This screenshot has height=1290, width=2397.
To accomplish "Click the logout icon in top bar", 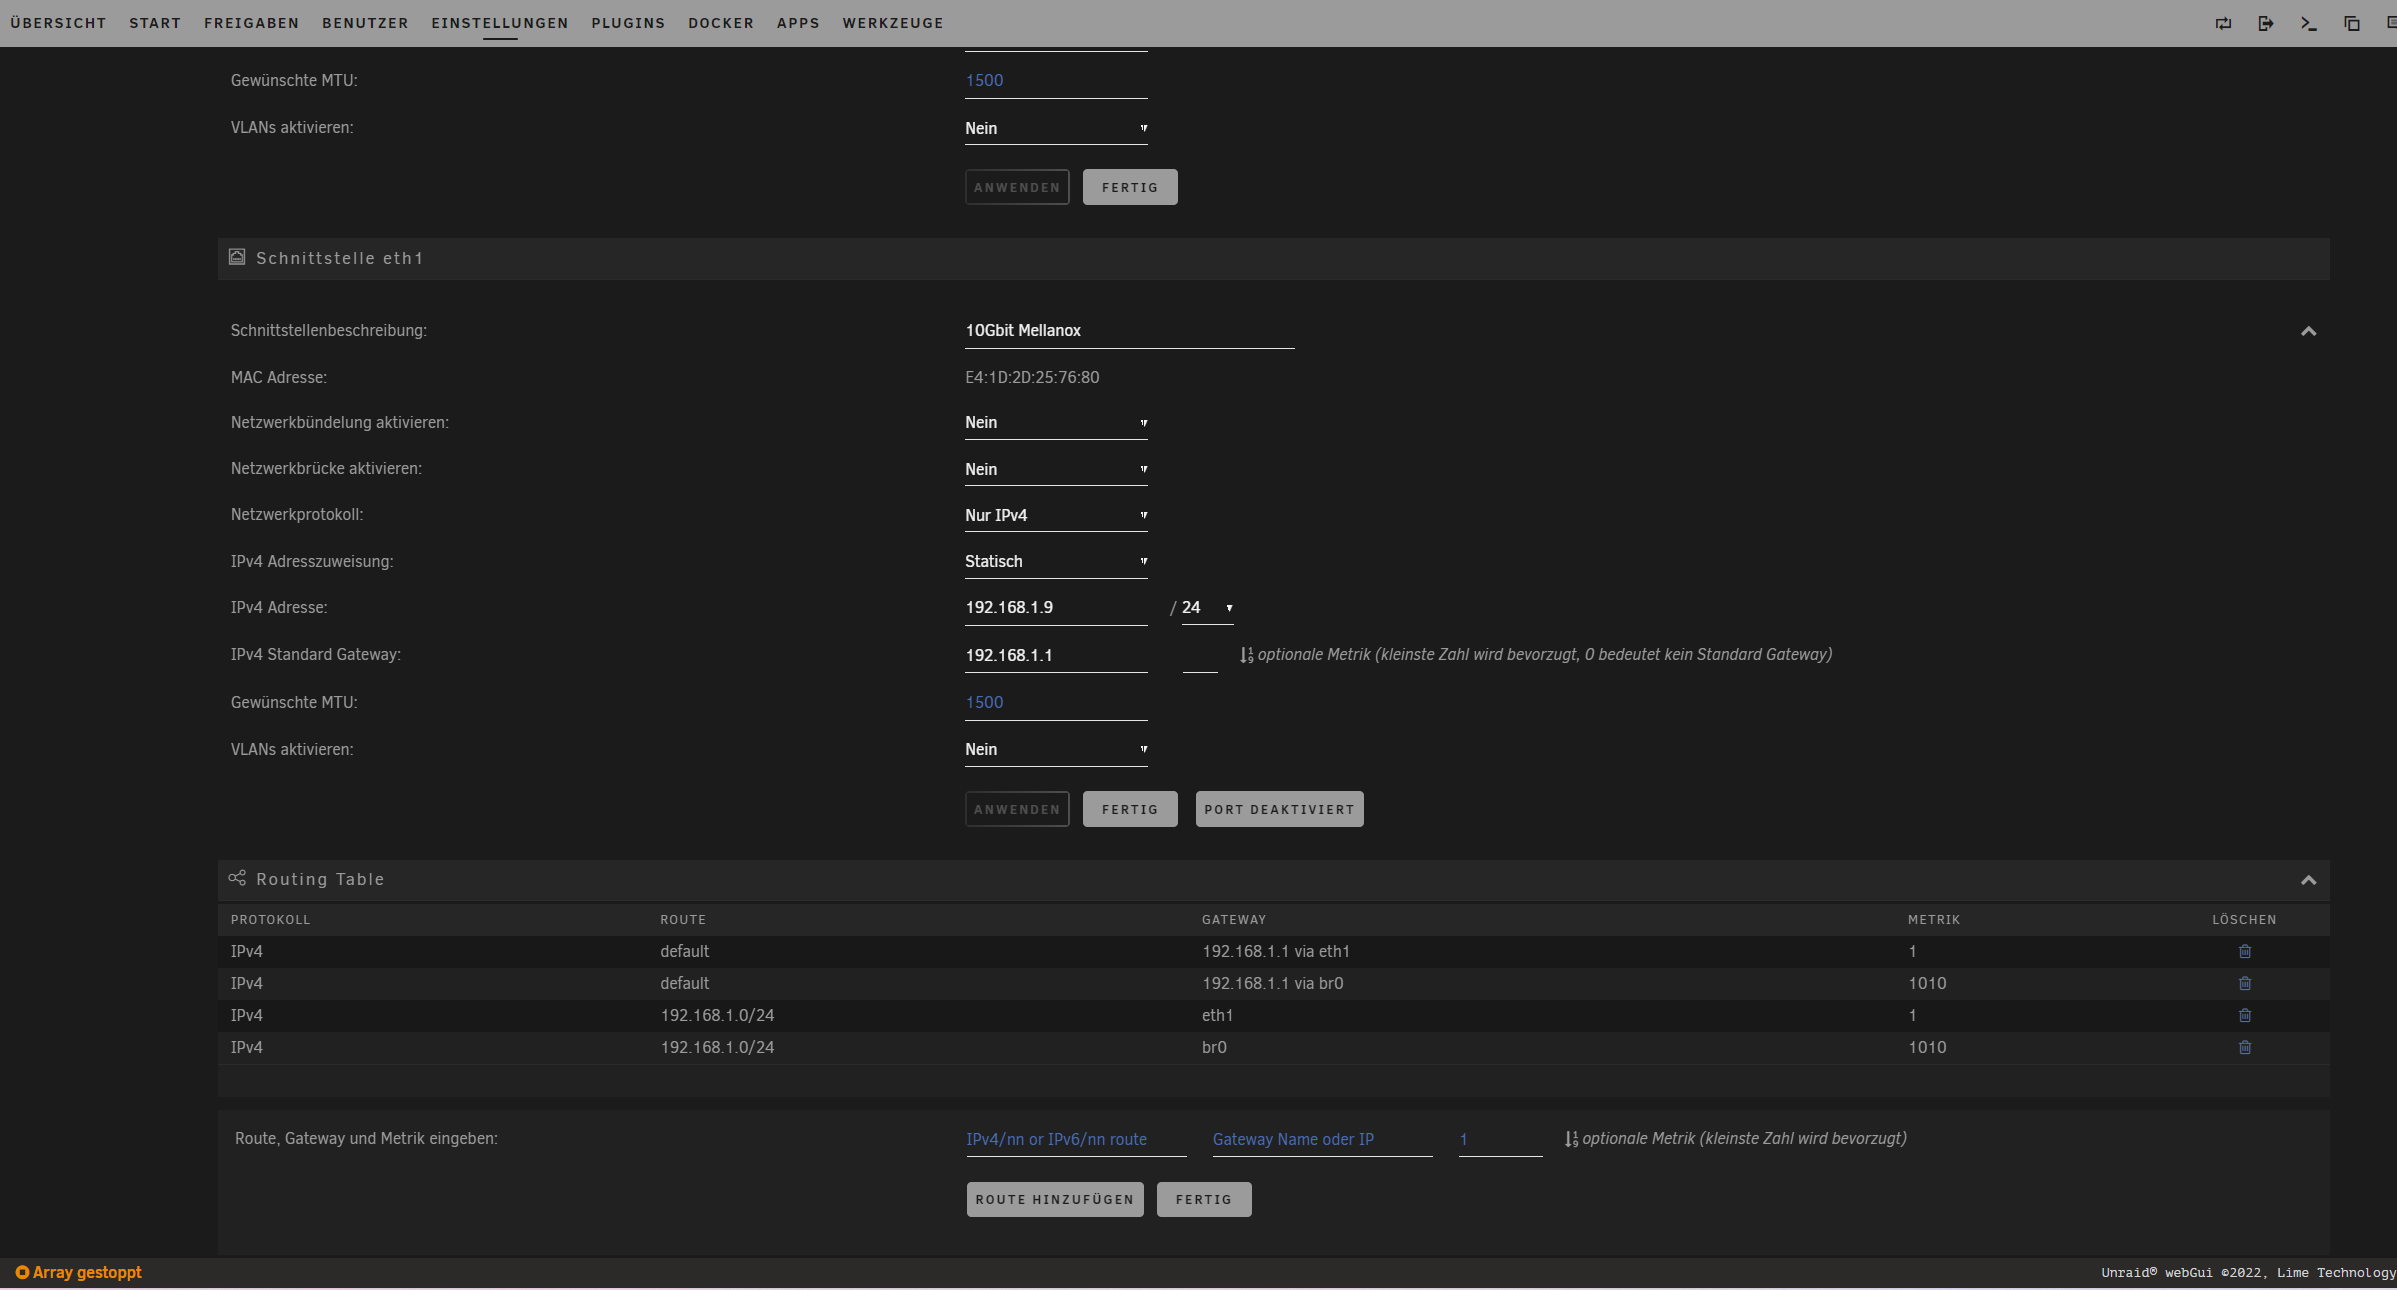I will click(2266, 23).
